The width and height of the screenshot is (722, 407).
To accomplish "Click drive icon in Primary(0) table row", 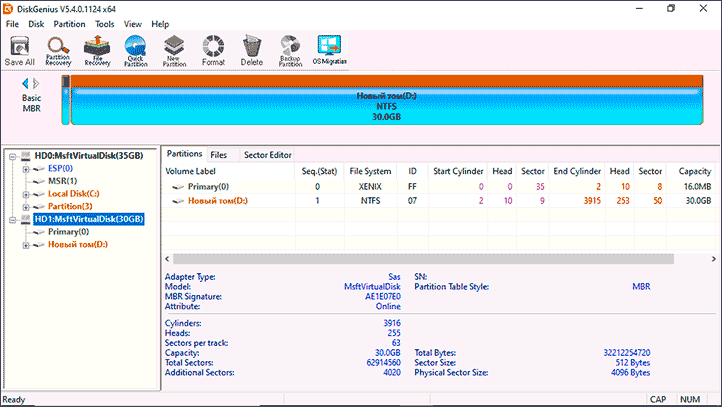I will pos(178,187).
